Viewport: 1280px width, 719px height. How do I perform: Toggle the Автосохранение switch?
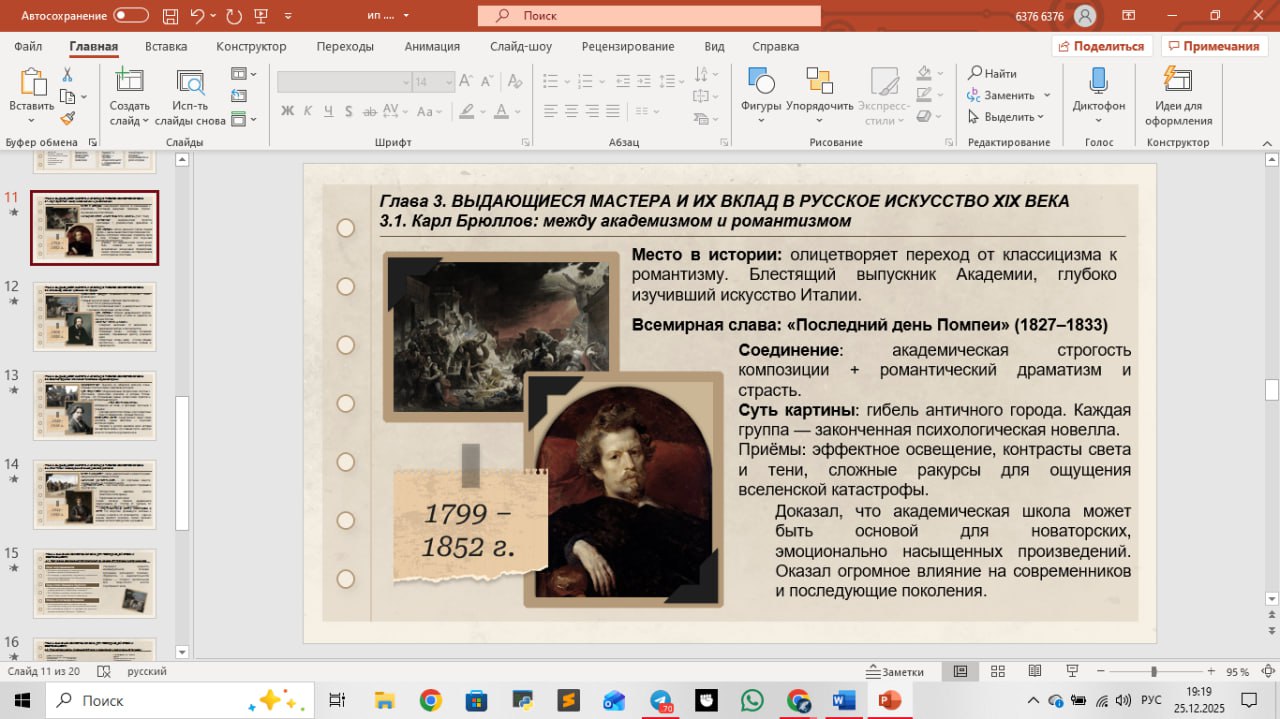[131, 15]
